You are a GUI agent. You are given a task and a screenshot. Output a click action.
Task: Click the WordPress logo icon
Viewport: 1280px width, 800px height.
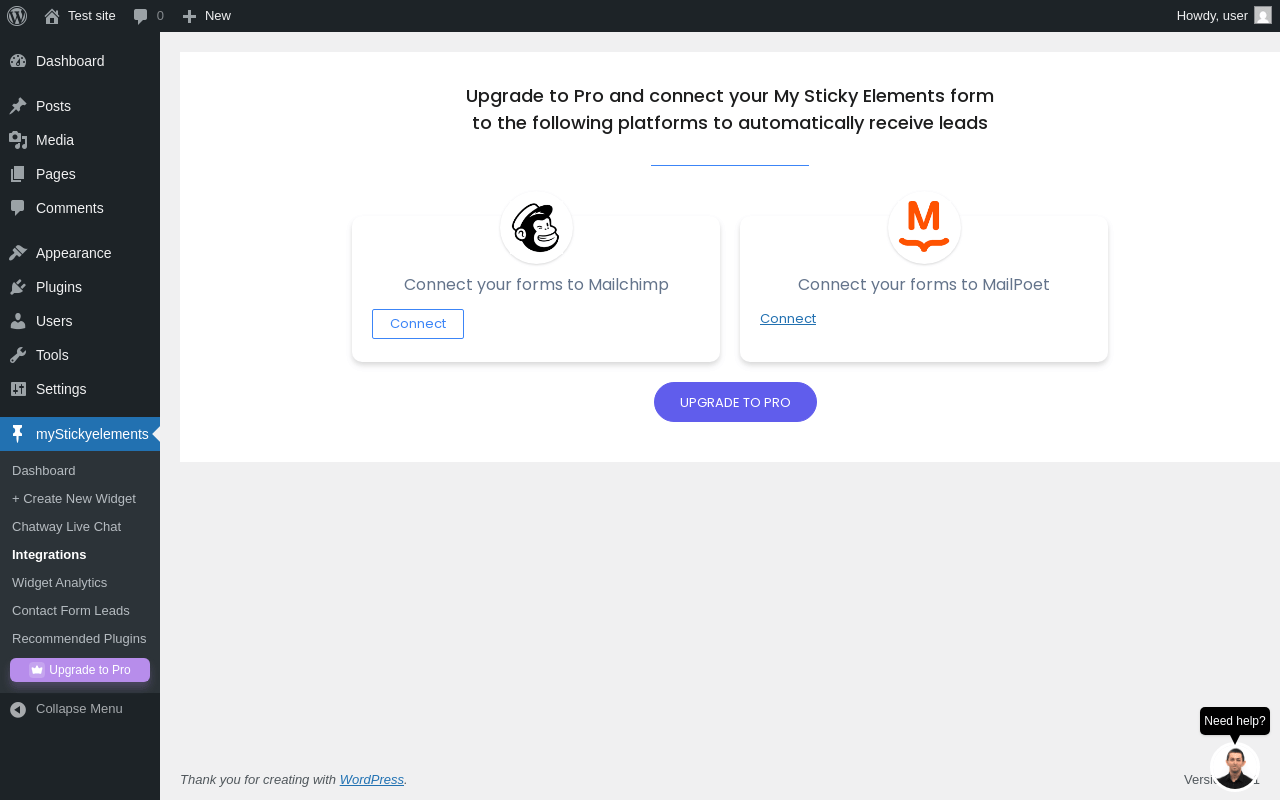(x=17, y=16)
